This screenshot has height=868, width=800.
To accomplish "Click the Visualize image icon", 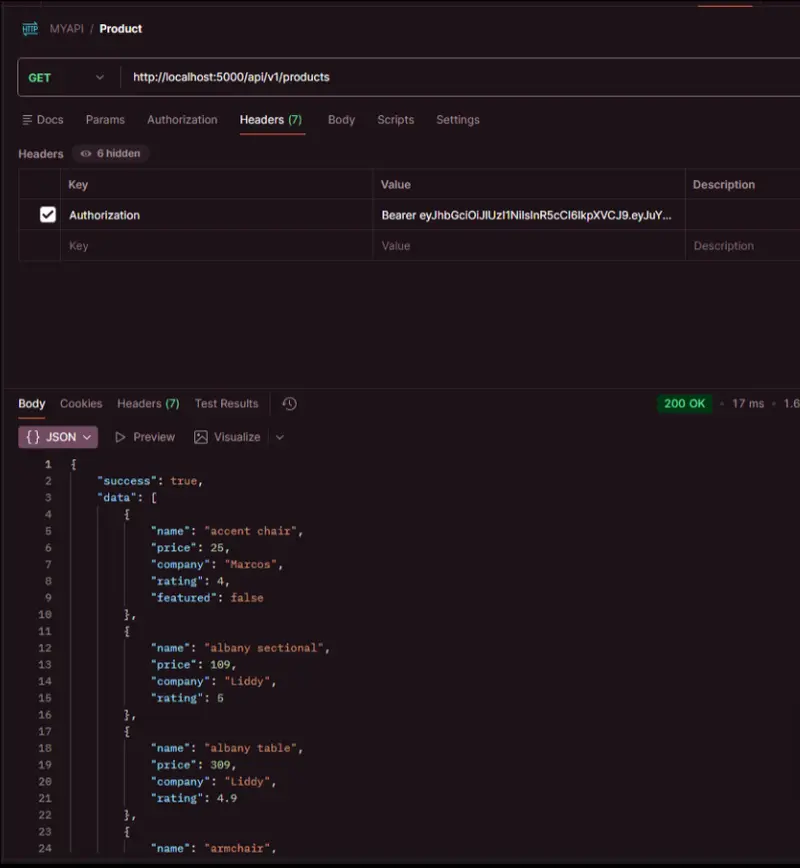I will point(201,437).
